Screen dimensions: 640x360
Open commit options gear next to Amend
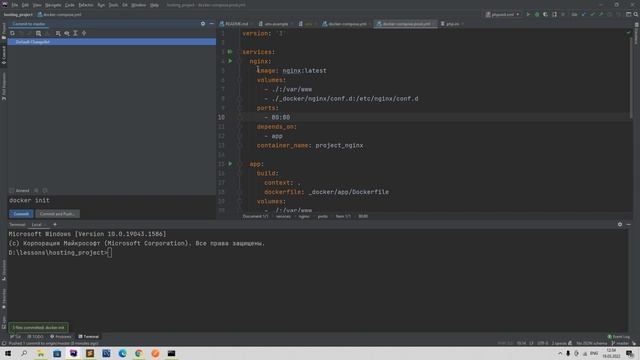pyautogui.click(x=36, y=191)
